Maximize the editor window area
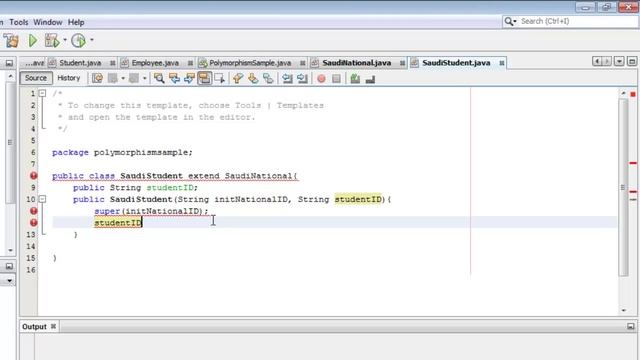The image size is (640, 360). (x=632, y=61)
